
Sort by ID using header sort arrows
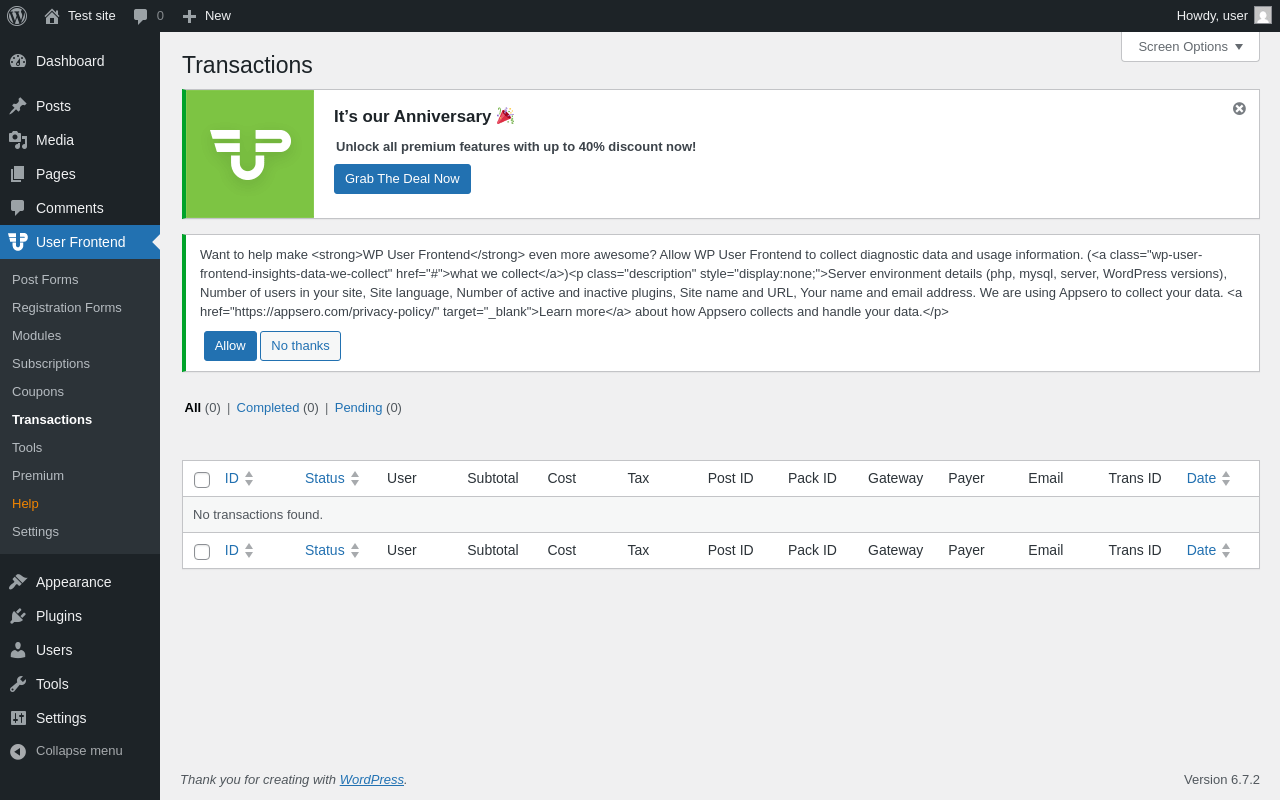point(249,478)
